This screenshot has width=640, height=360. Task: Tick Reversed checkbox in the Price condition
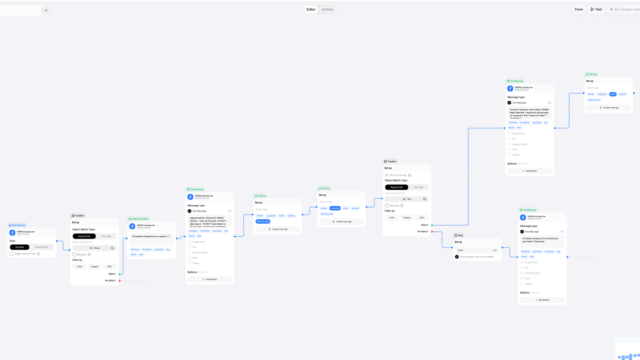(x=74, y=255)
